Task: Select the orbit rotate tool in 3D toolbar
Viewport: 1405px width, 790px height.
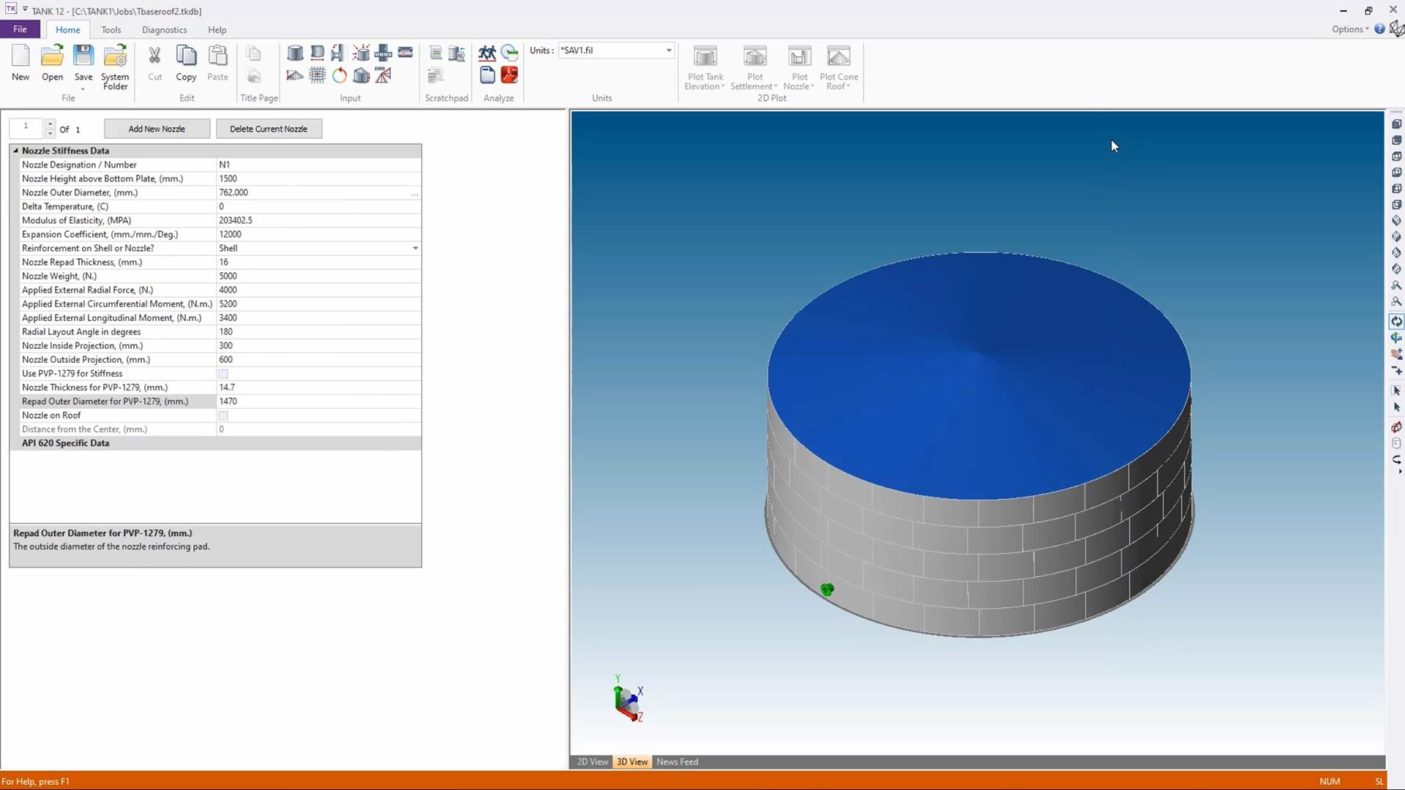Action: (x=1396, y=321)
